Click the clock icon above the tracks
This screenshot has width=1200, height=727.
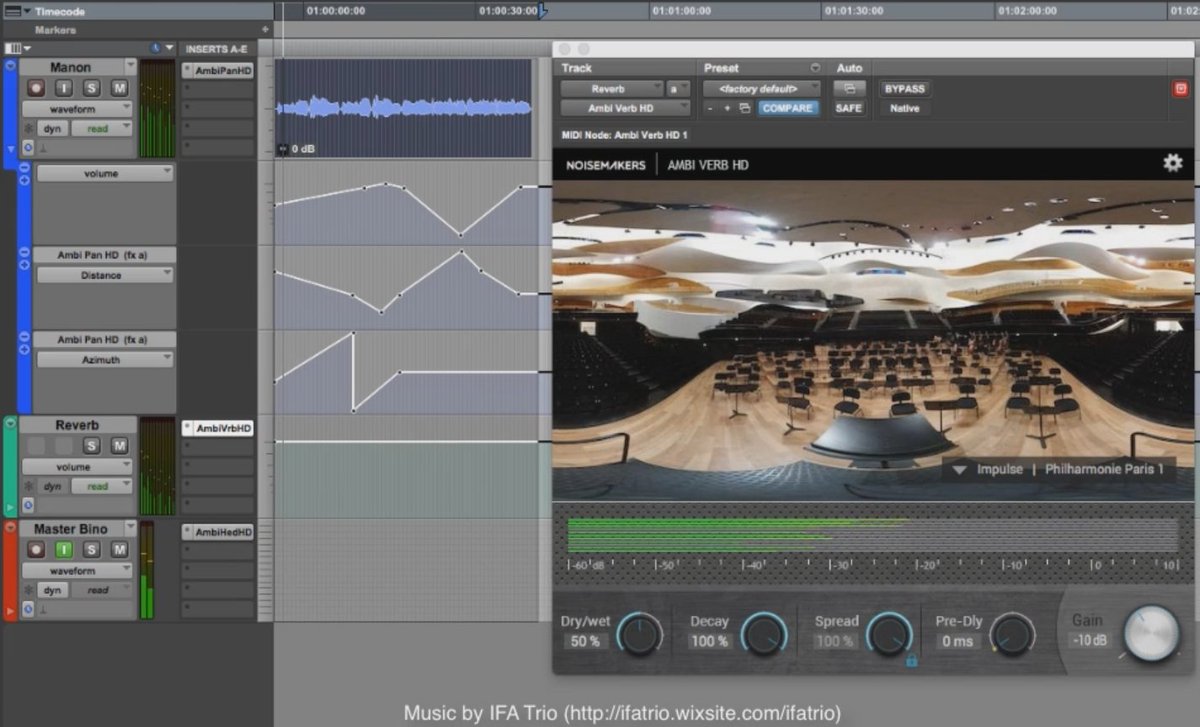click(x=156, y=48)
